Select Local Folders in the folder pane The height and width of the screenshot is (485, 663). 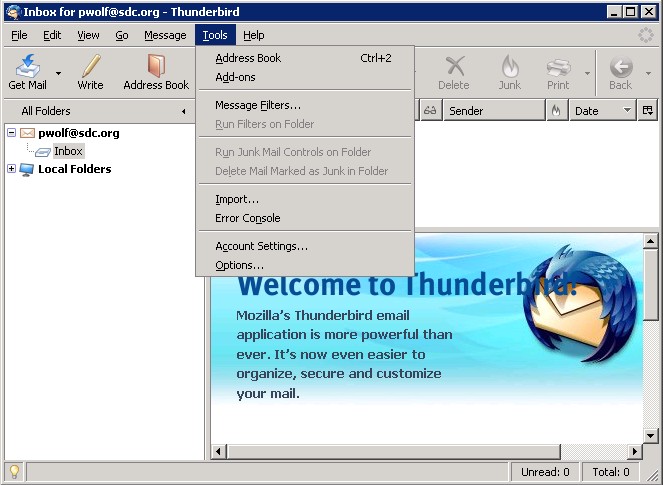point(74,169)
